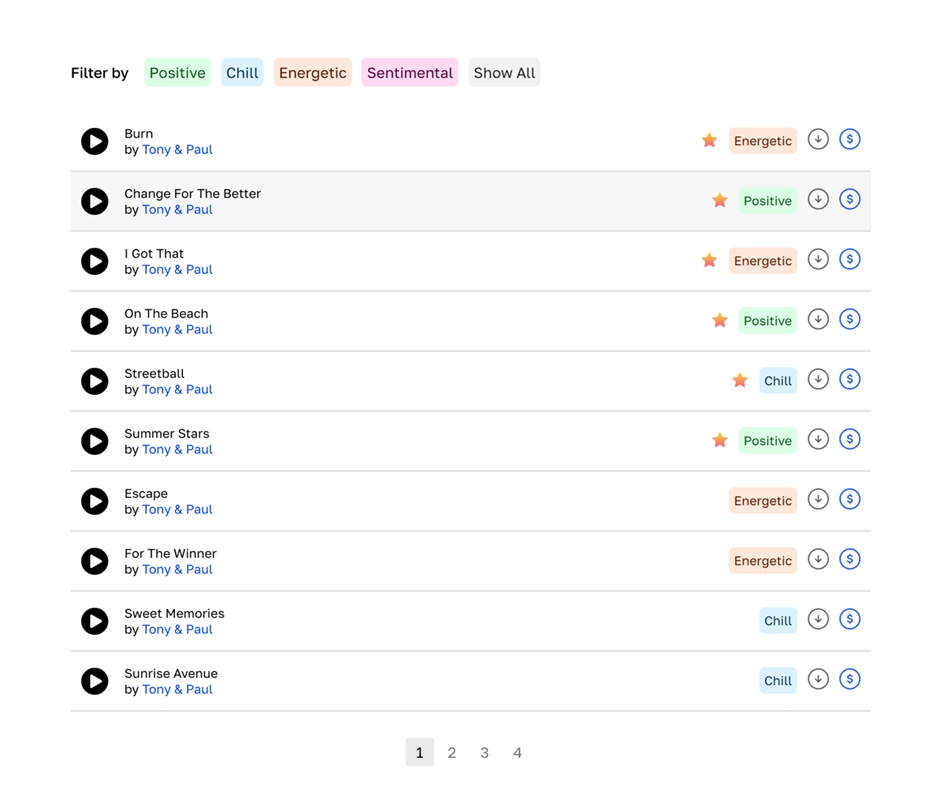Open Tony & Paul link under For The Winner
Screen dimensions: 948x800
[177, 569]
